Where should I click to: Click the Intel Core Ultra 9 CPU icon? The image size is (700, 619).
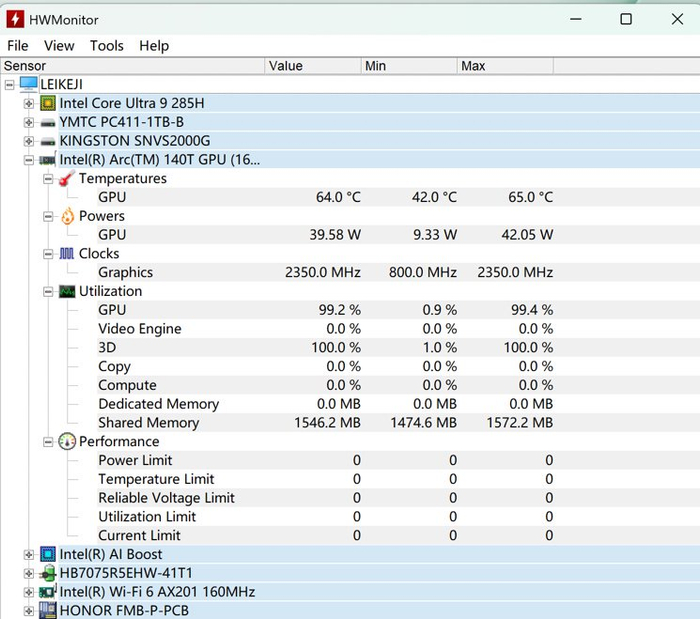click(48, 103)
